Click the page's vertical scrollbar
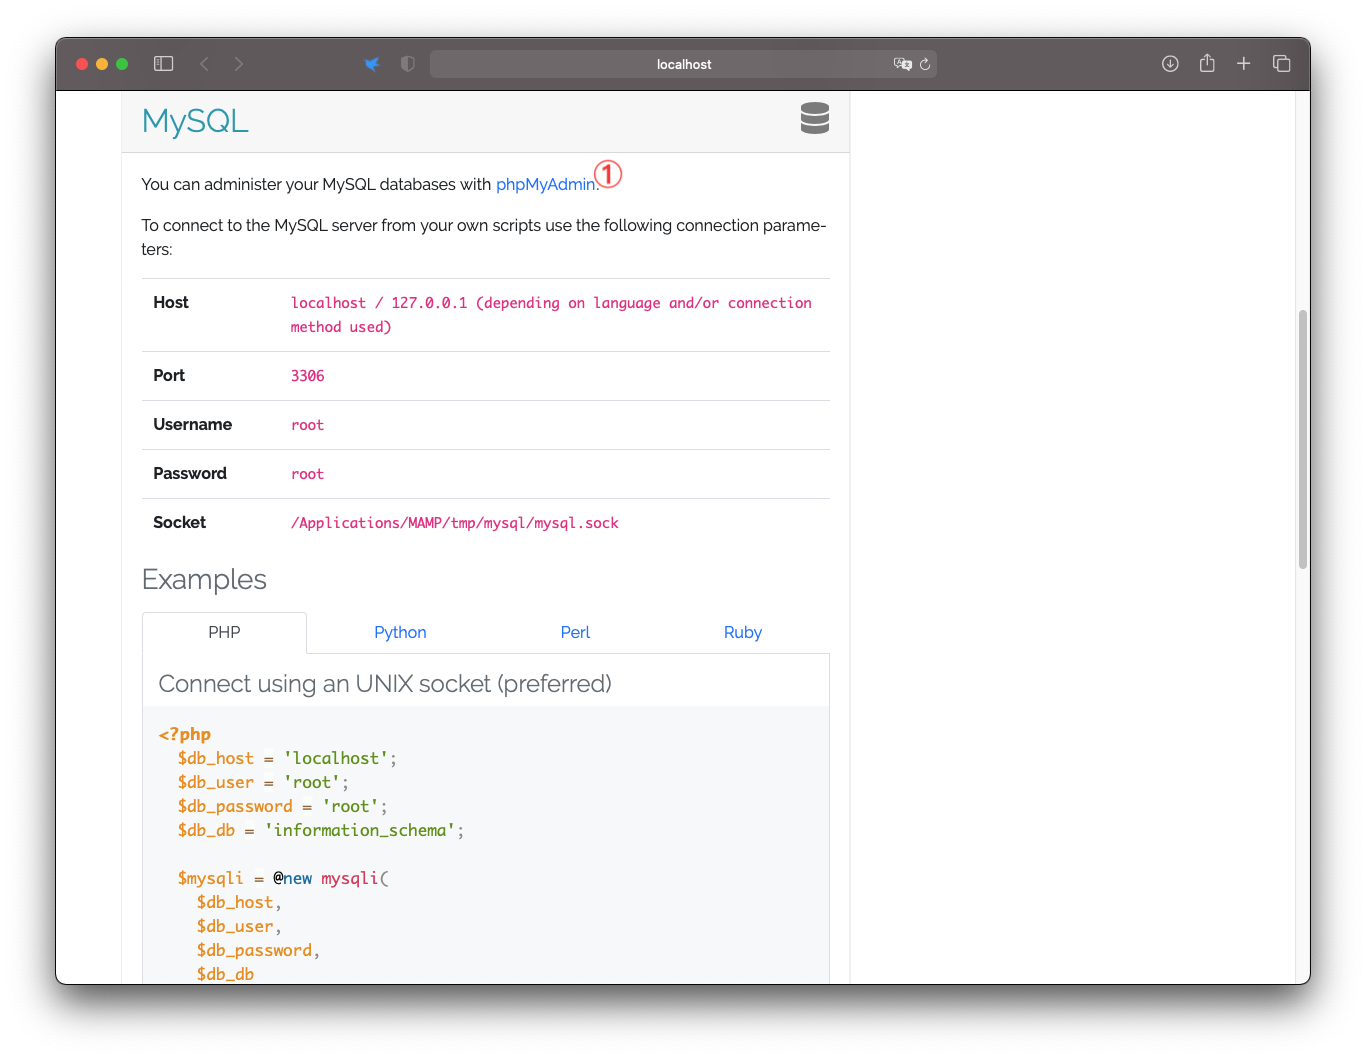 tap(1302, 440)
